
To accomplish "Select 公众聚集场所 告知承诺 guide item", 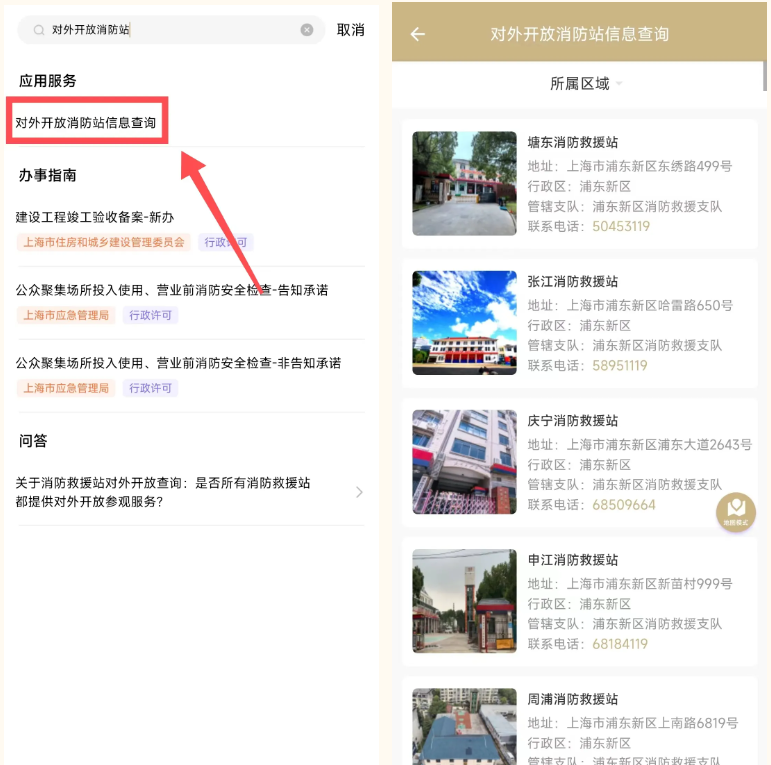I will click(172, 290).
